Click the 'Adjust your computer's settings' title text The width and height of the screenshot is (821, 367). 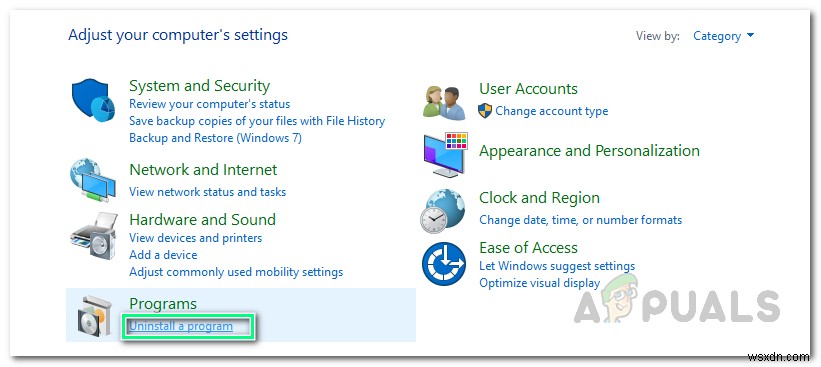pos(178,35)
